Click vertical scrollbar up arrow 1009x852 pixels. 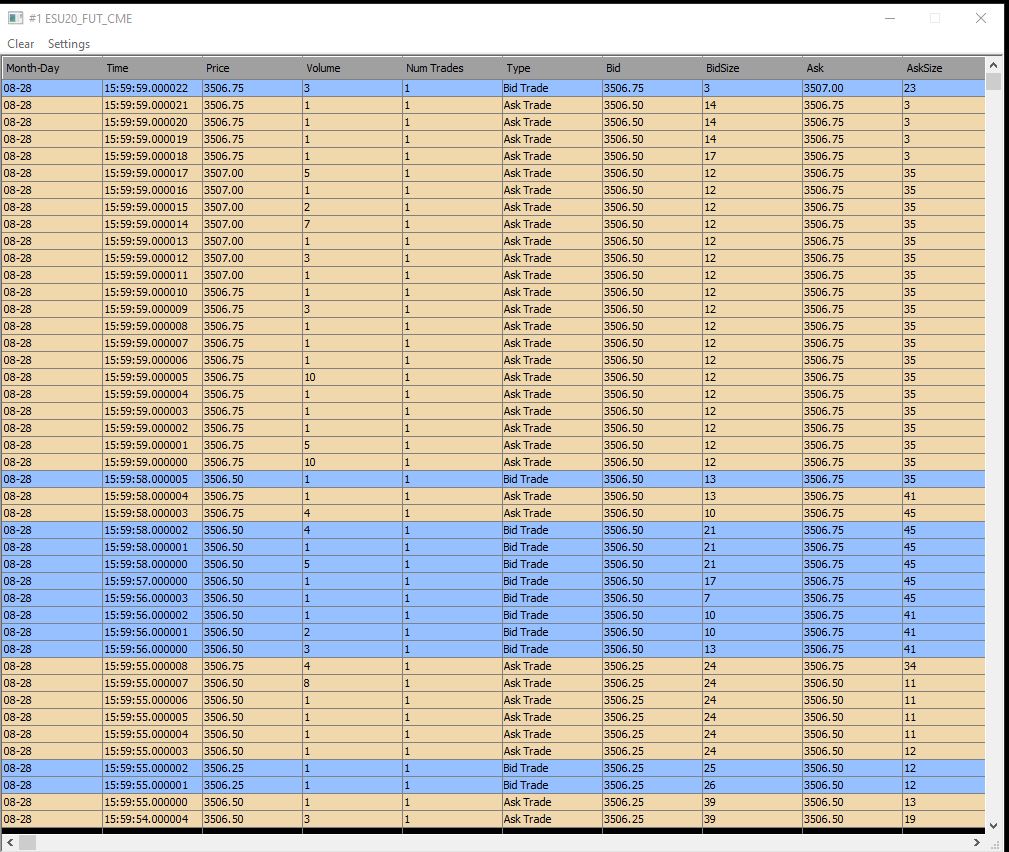[993, 65]
